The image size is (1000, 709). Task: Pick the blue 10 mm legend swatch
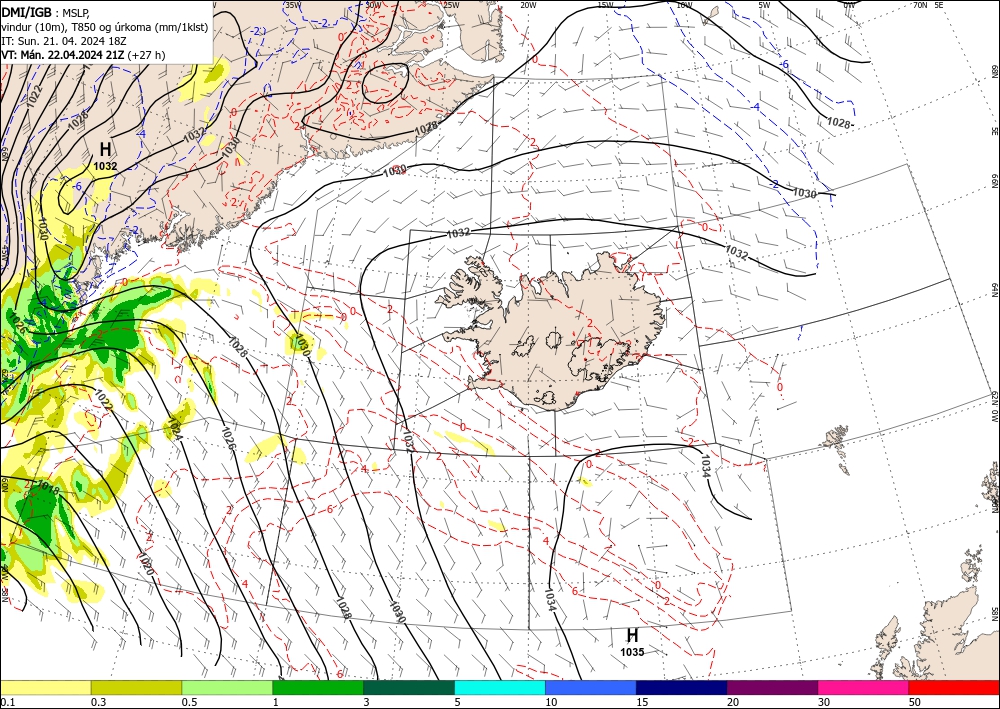[591, 687]
